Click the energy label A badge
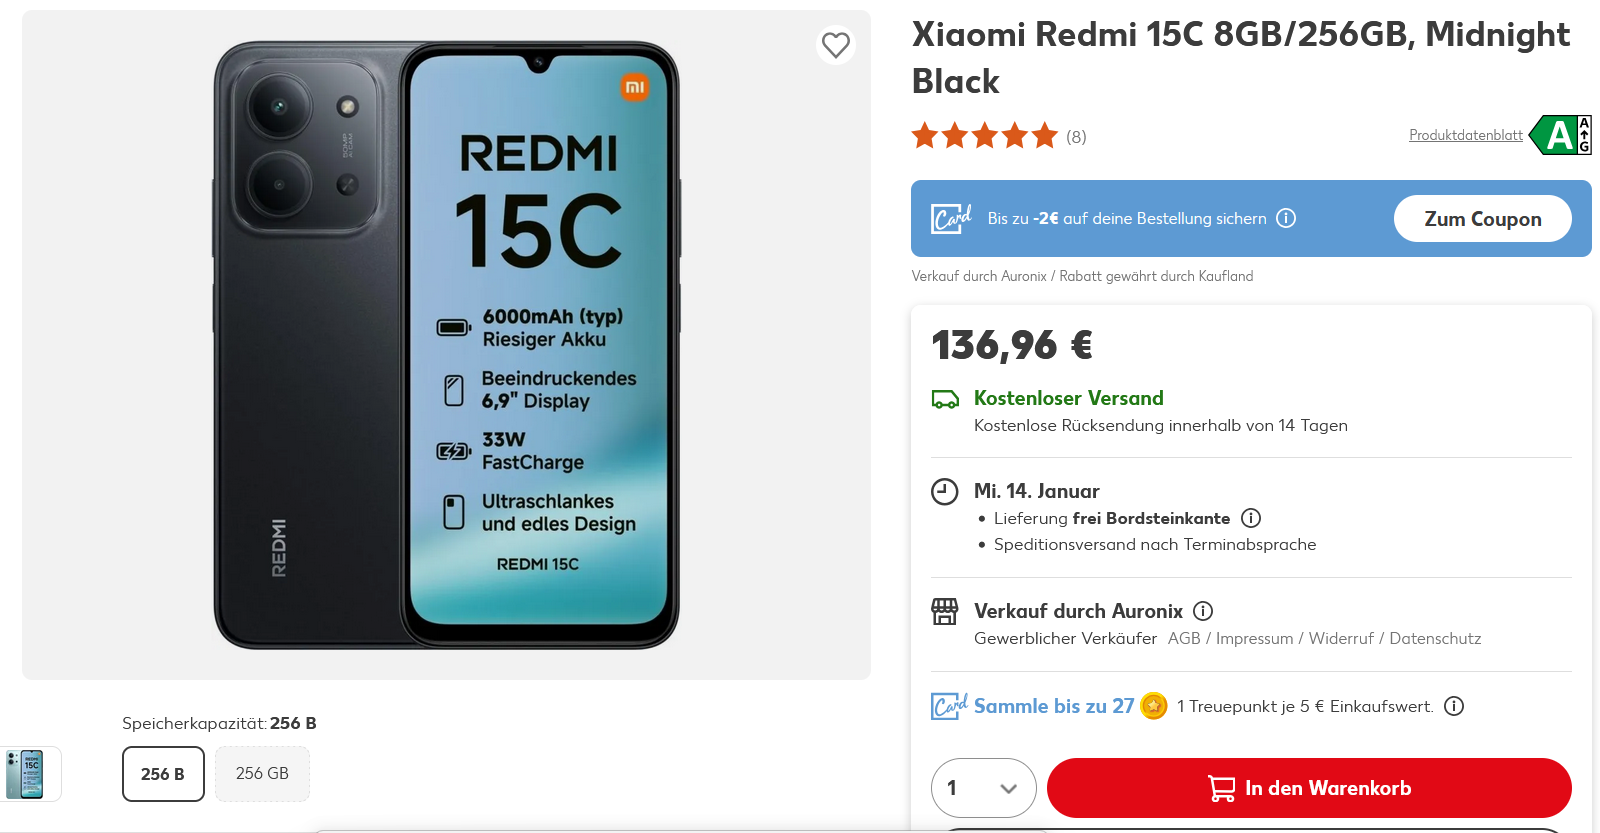The height and width of the screenshot is (833, 1600). tap(1561, 135)
